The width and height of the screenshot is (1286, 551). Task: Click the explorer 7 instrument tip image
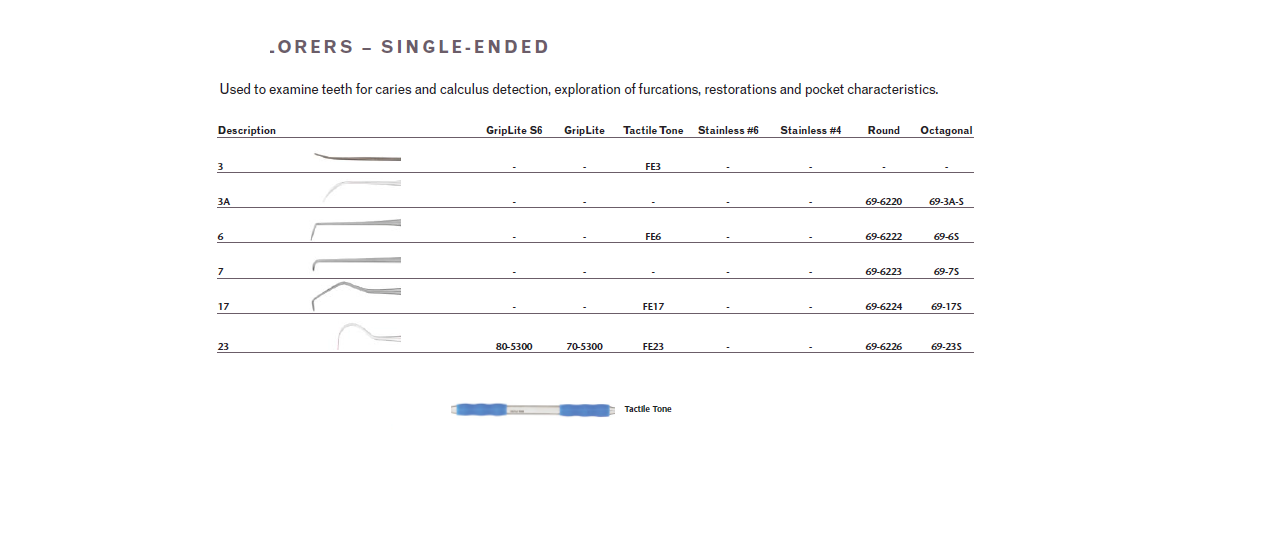tap(356, 263)
